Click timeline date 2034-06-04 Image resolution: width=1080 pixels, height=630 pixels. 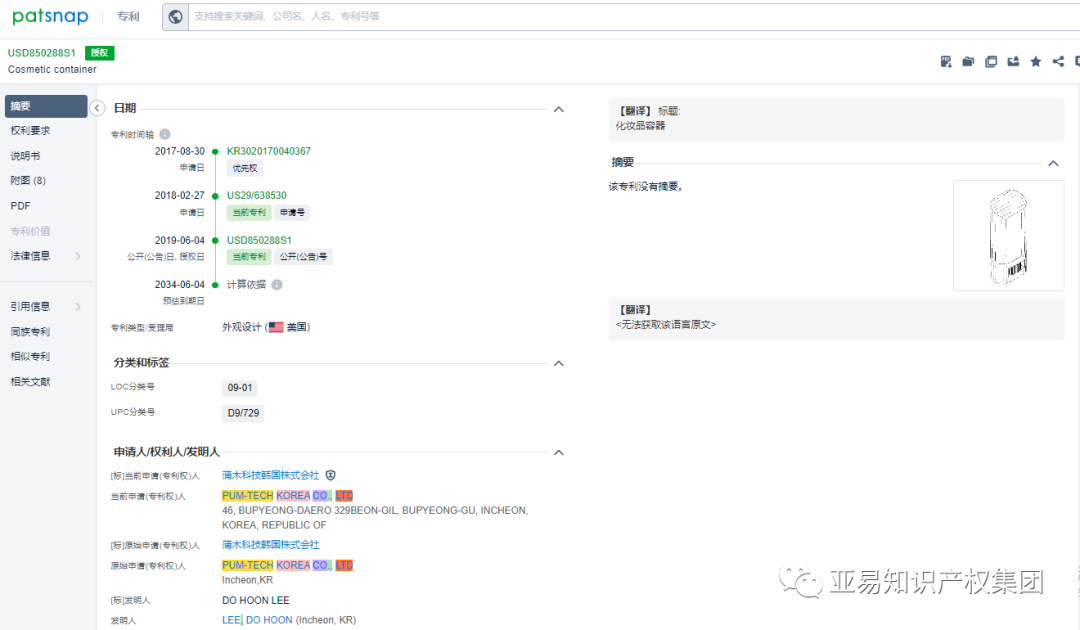pos(180,284)
